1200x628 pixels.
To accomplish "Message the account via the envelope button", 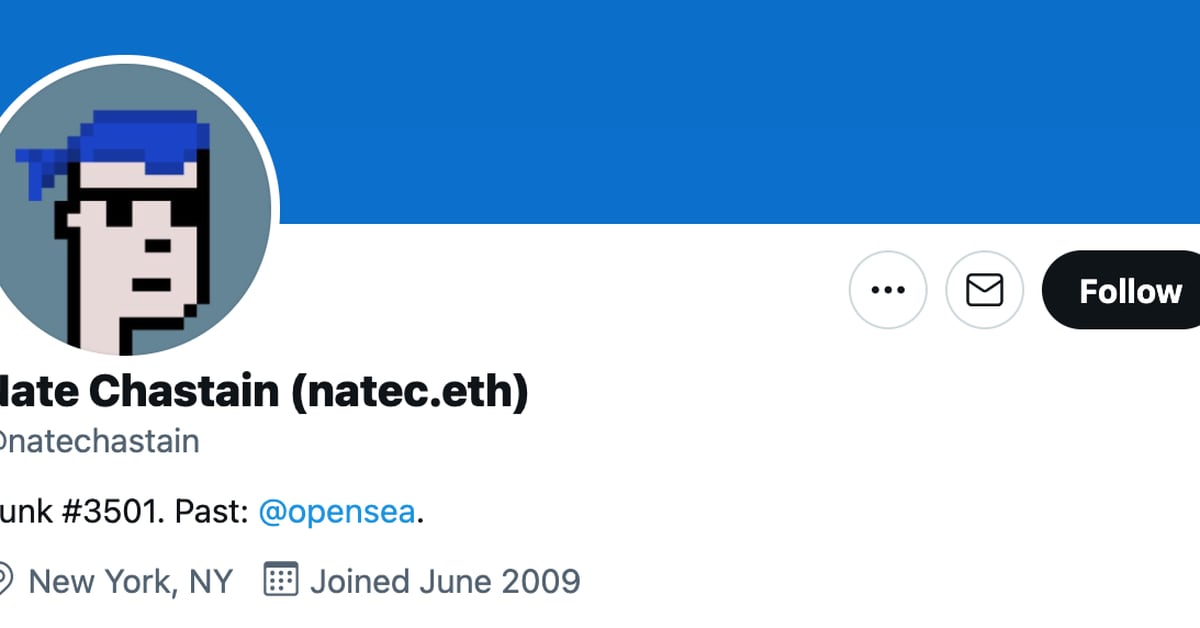I will coord(984,290).
